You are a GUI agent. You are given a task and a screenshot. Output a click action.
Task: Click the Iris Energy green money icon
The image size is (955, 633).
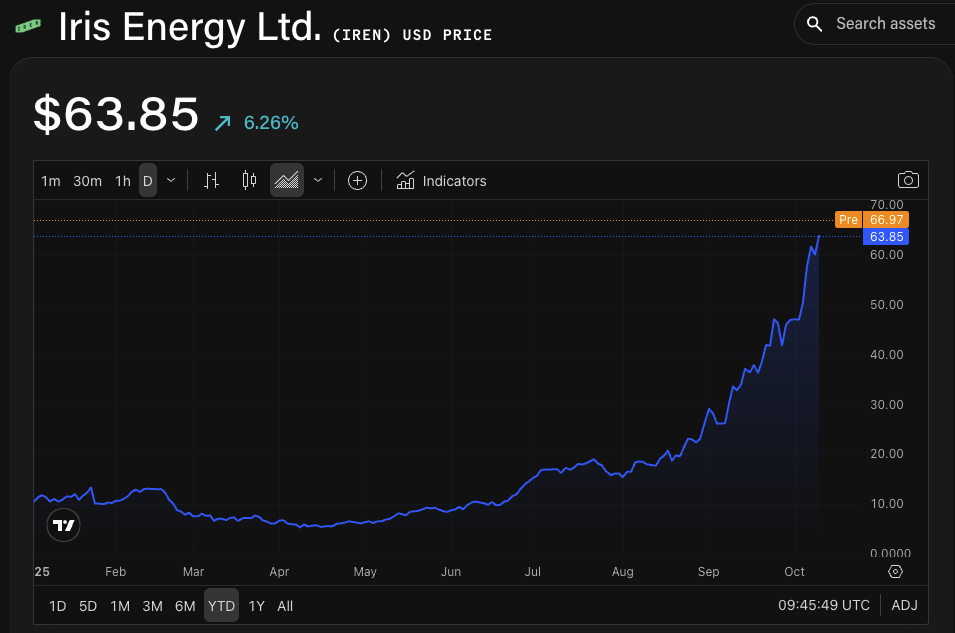click(28, 26)
